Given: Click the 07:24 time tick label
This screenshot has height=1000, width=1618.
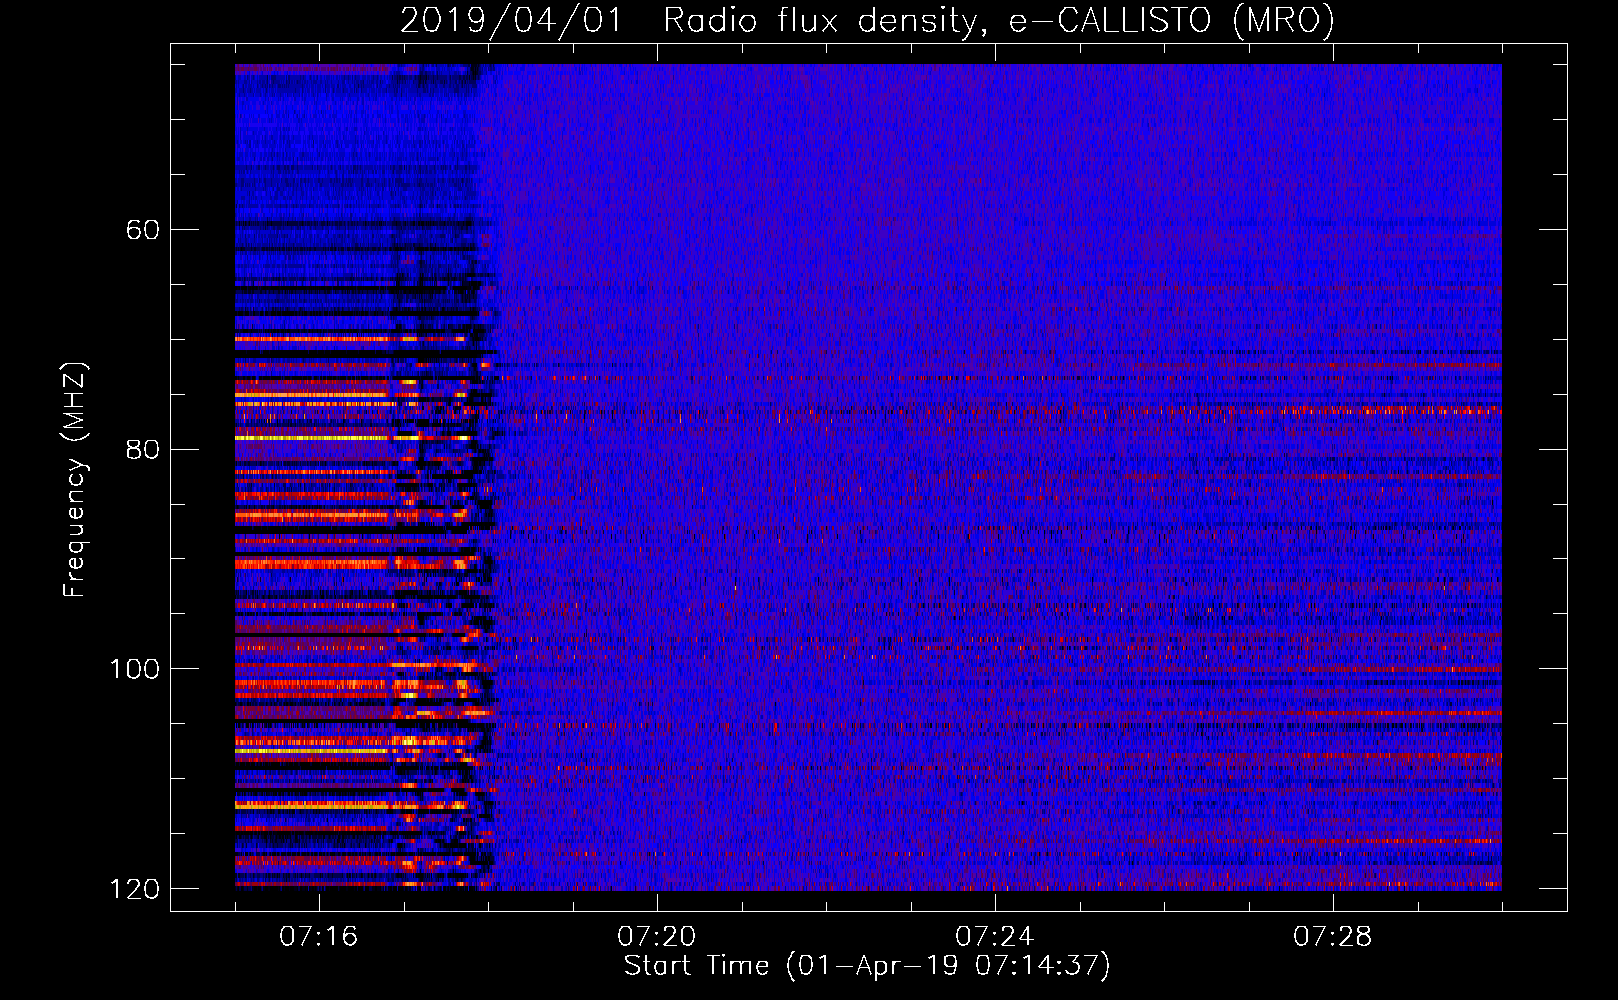Looking at the screenshot, I should (994, 937).
